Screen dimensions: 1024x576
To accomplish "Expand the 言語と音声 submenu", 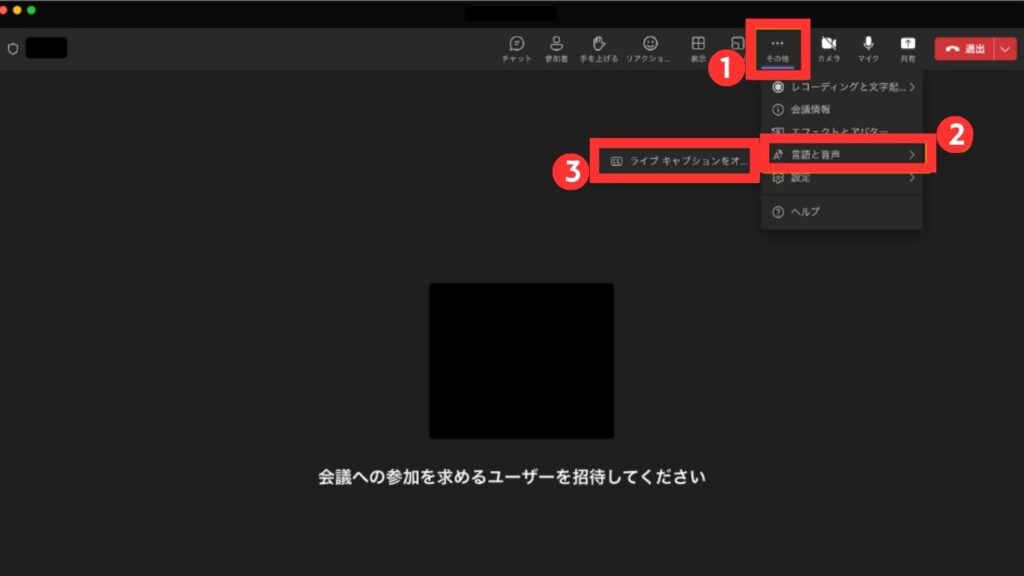I will (840, 156).
